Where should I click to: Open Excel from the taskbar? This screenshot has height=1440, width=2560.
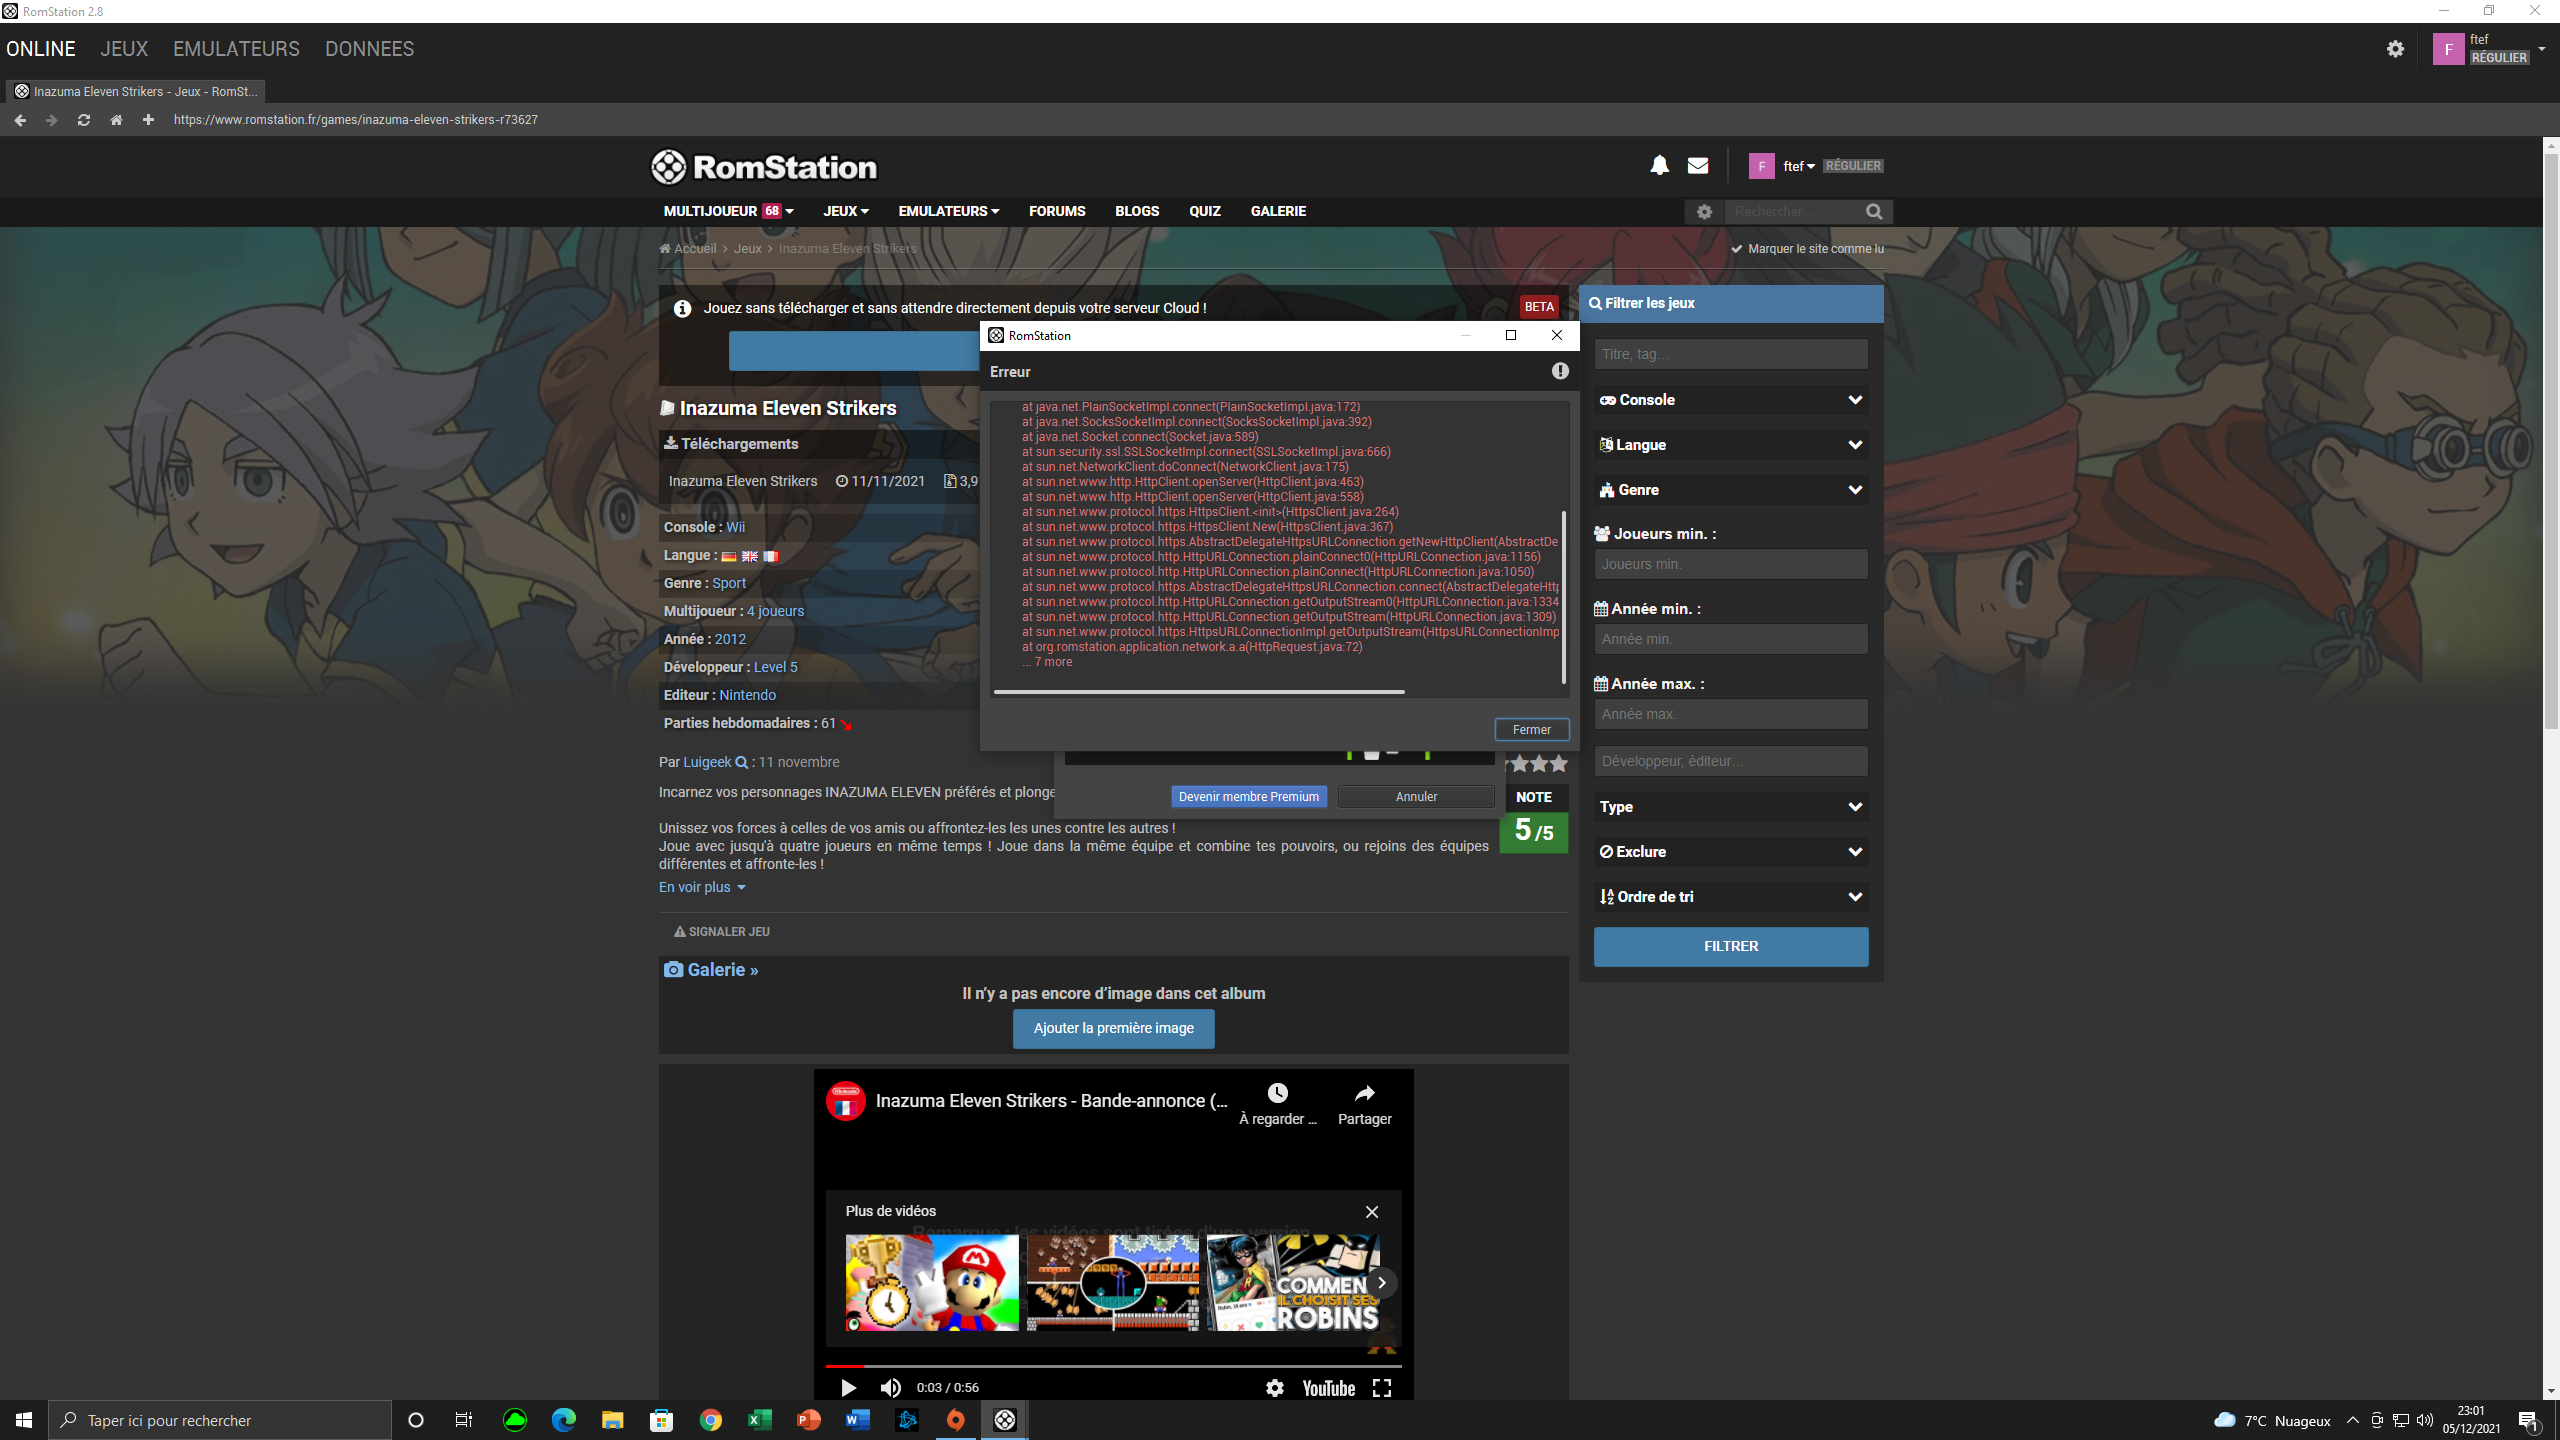point(760,1420)
